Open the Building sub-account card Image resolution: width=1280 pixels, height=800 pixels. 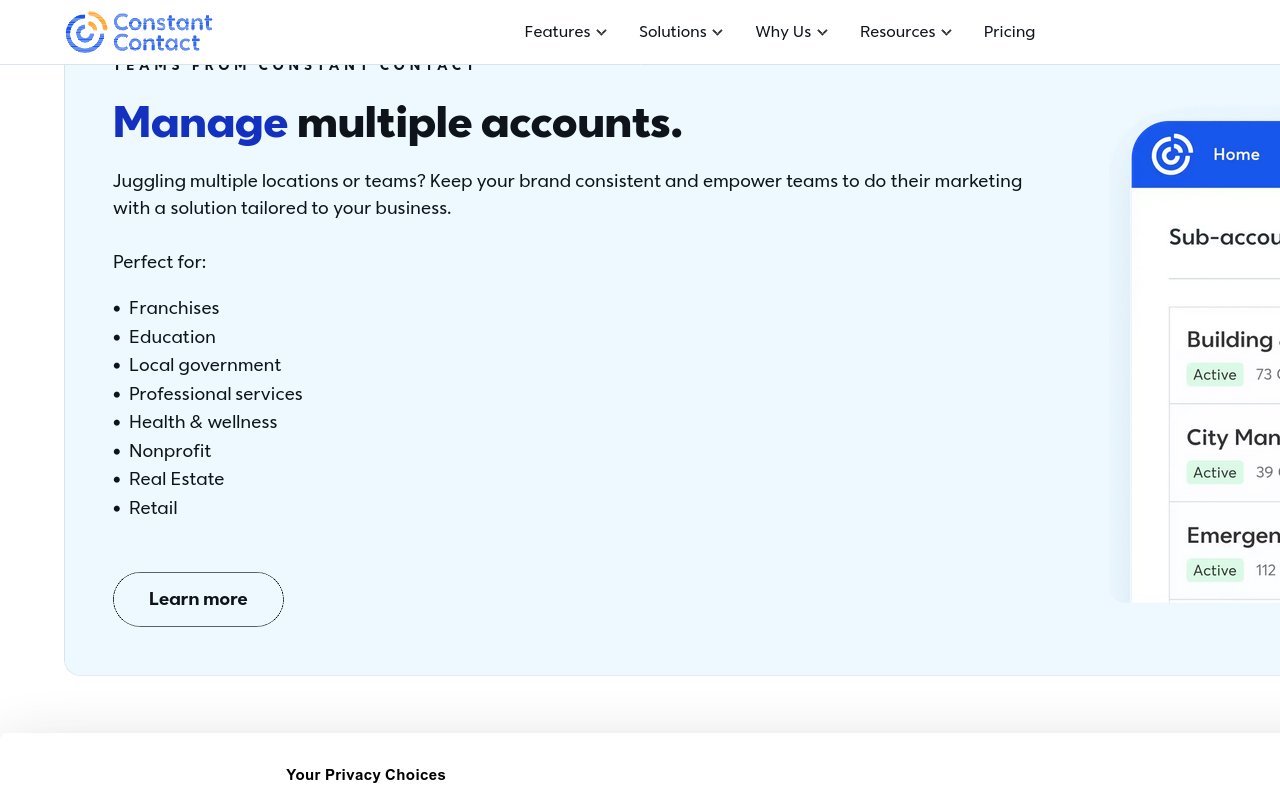1225,356
